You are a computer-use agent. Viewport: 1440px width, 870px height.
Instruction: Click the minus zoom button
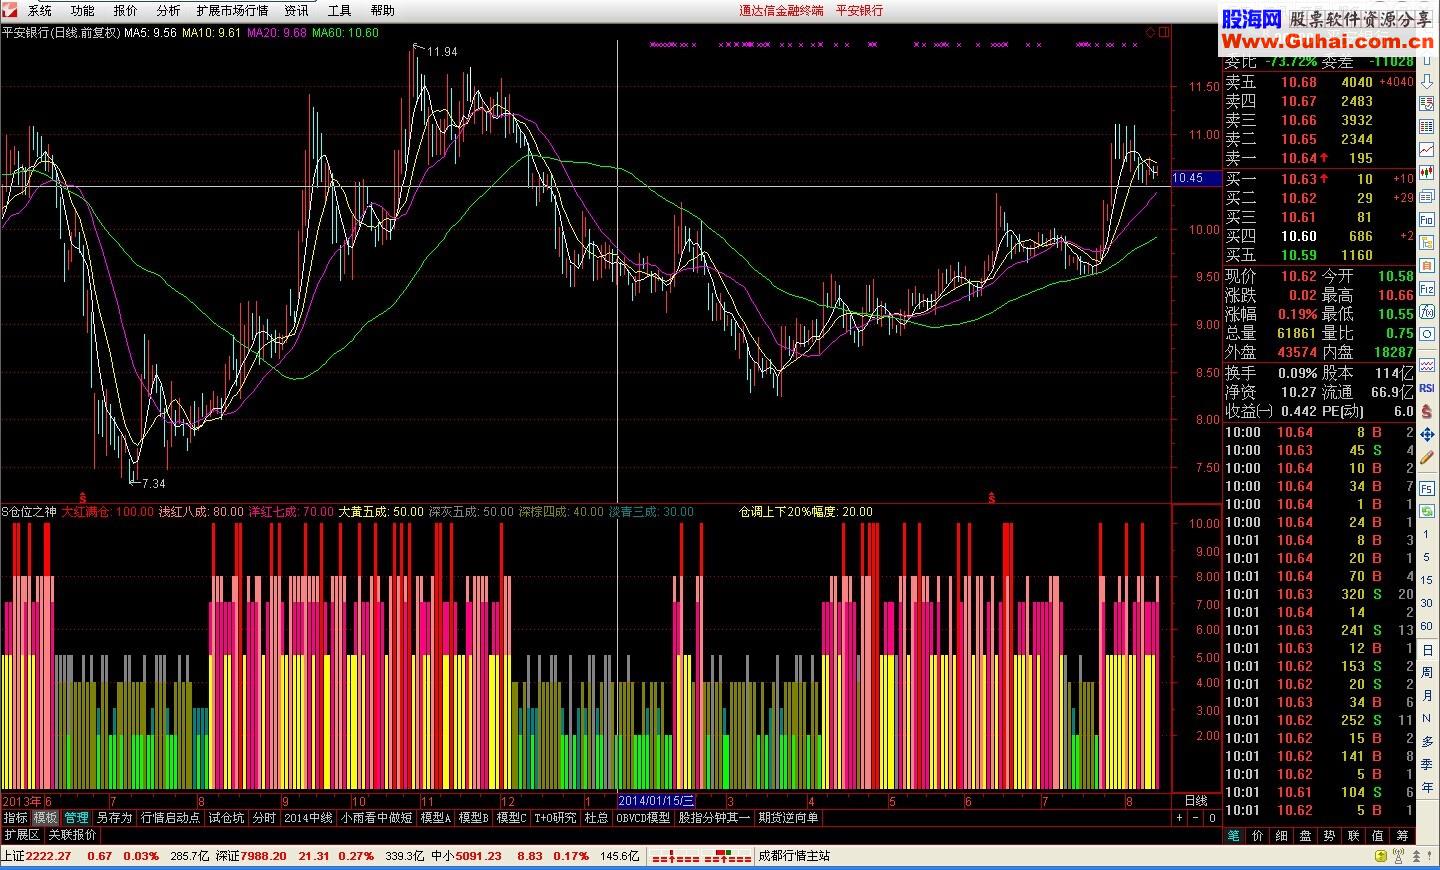tap(1195, 818)
